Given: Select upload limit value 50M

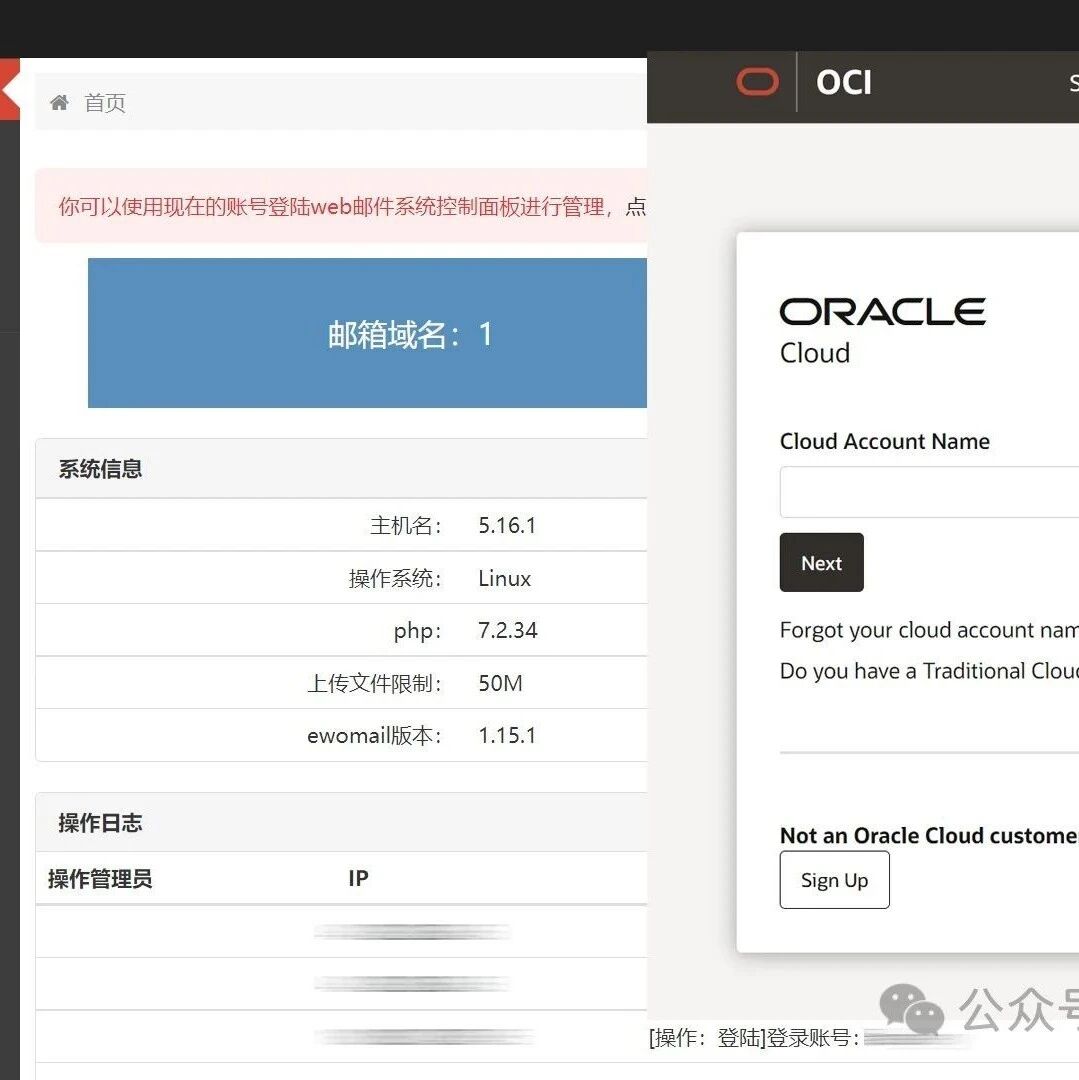Looking at the screenshot, I should coord(501,683).
